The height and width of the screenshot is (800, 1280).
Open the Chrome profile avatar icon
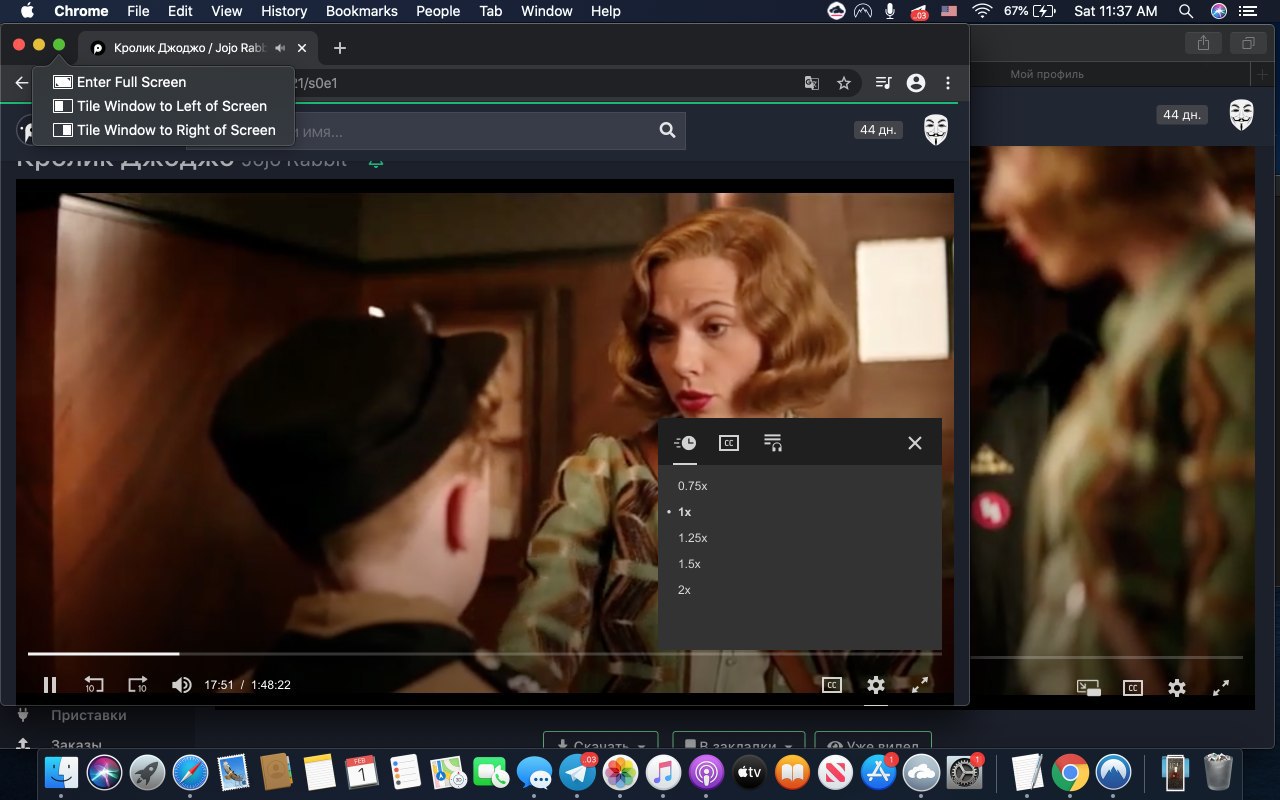[915, 83]
